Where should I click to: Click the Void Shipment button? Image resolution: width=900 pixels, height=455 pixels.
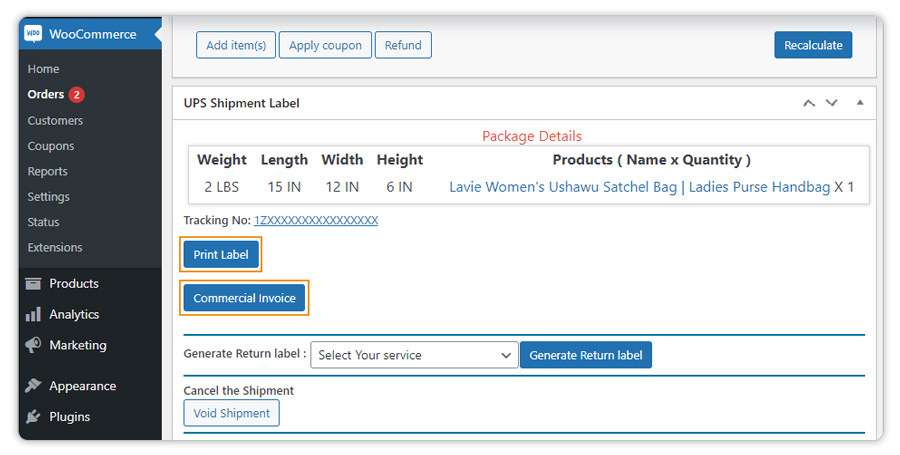pos(231,413)
